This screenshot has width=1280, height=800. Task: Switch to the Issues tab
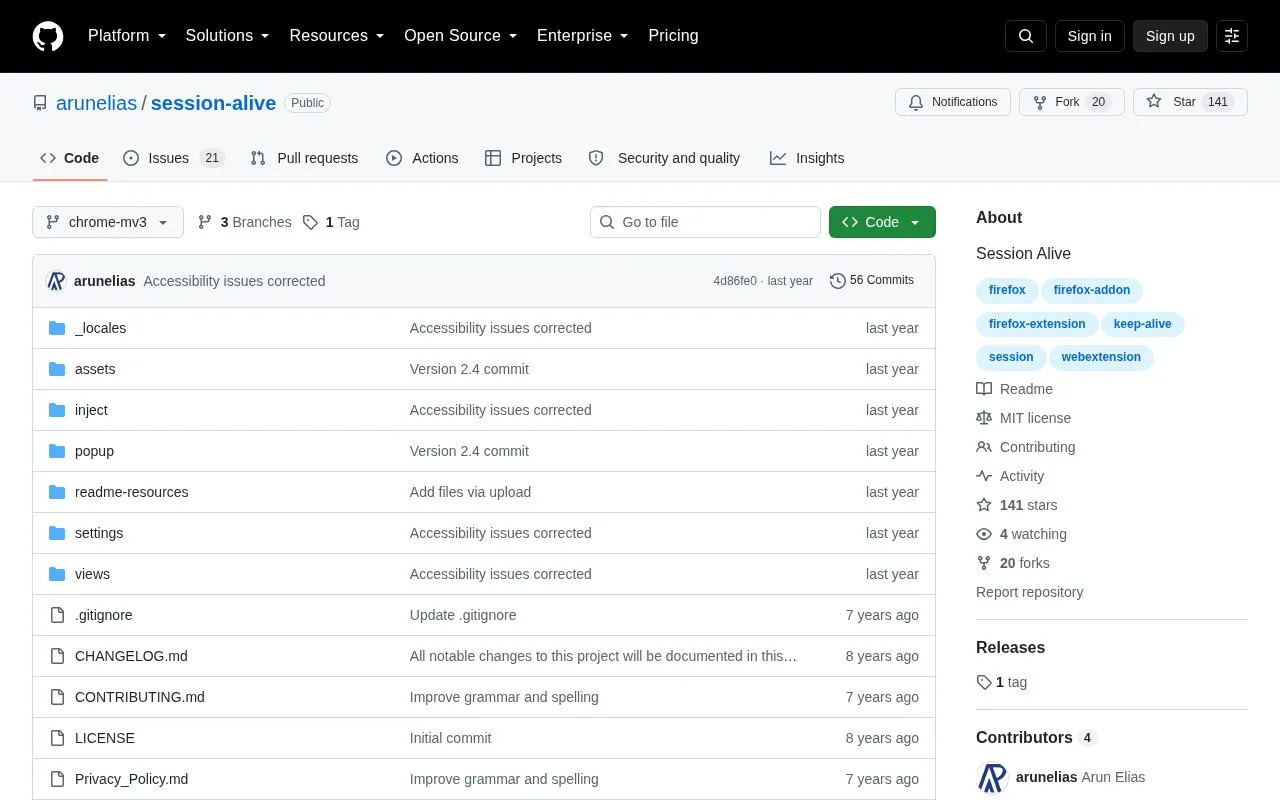tap(174, 158)
